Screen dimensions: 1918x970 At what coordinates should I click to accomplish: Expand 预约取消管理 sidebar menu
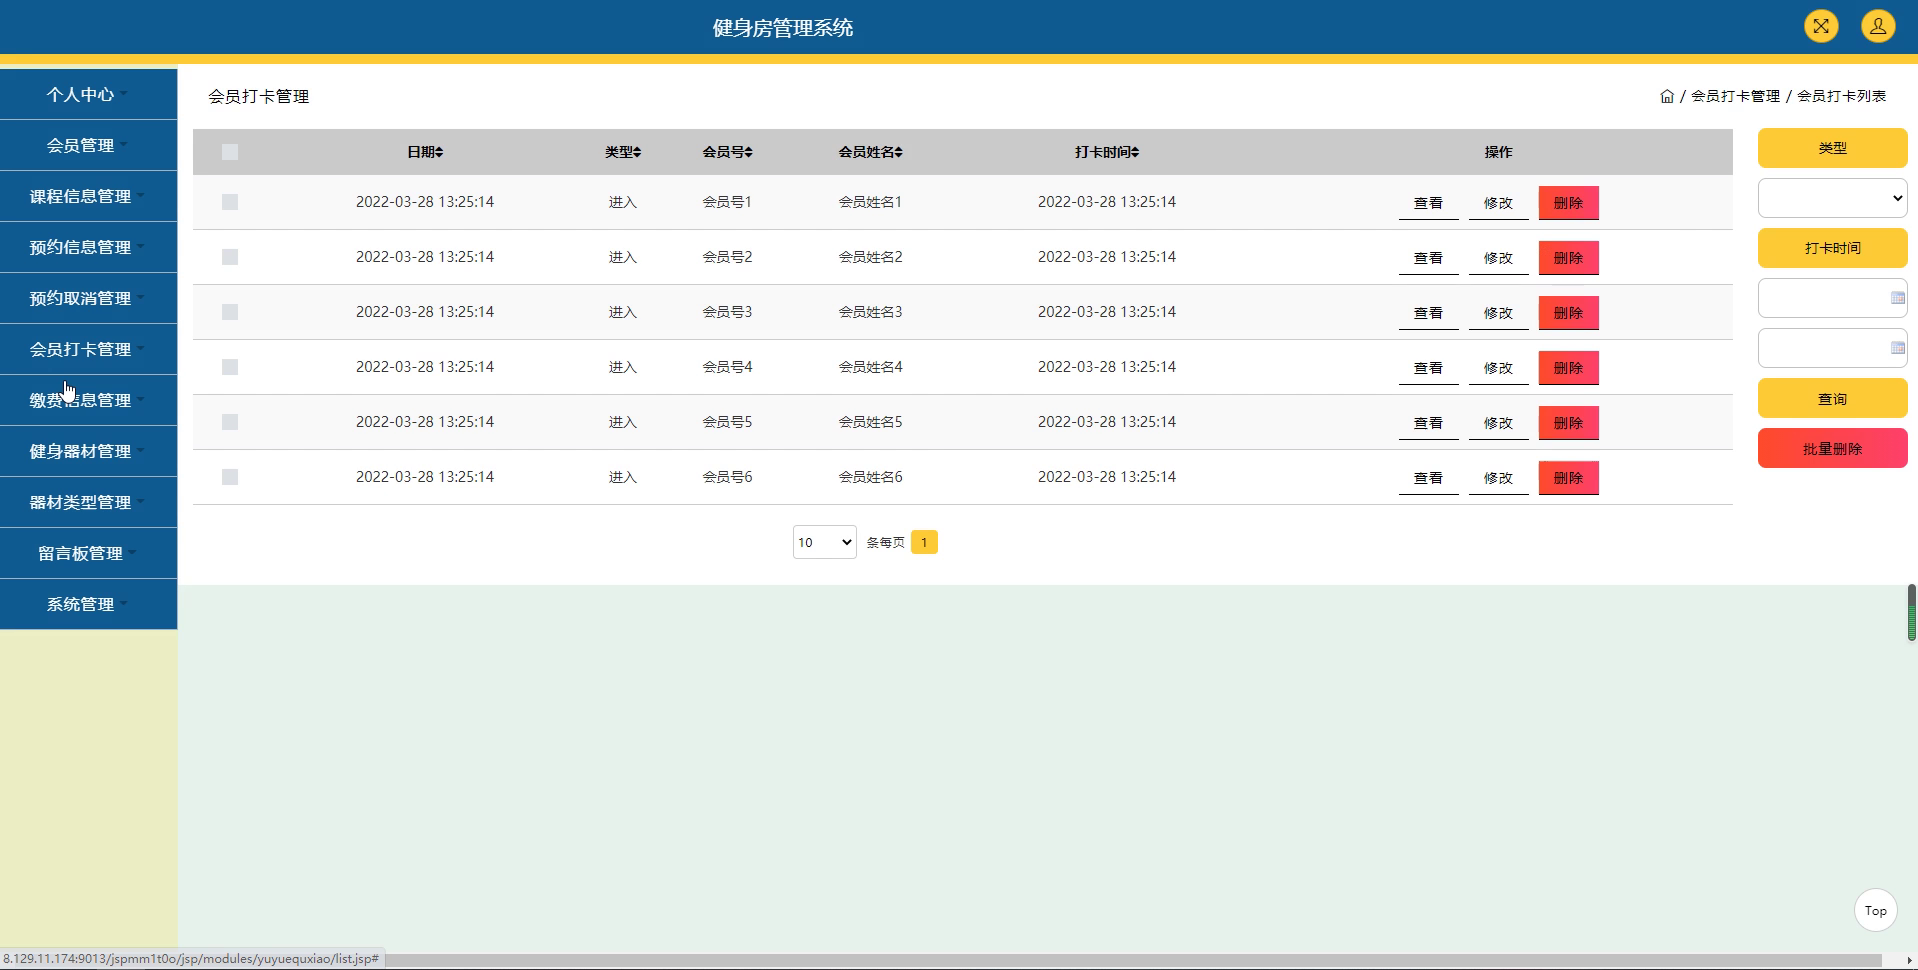(88, 298)
